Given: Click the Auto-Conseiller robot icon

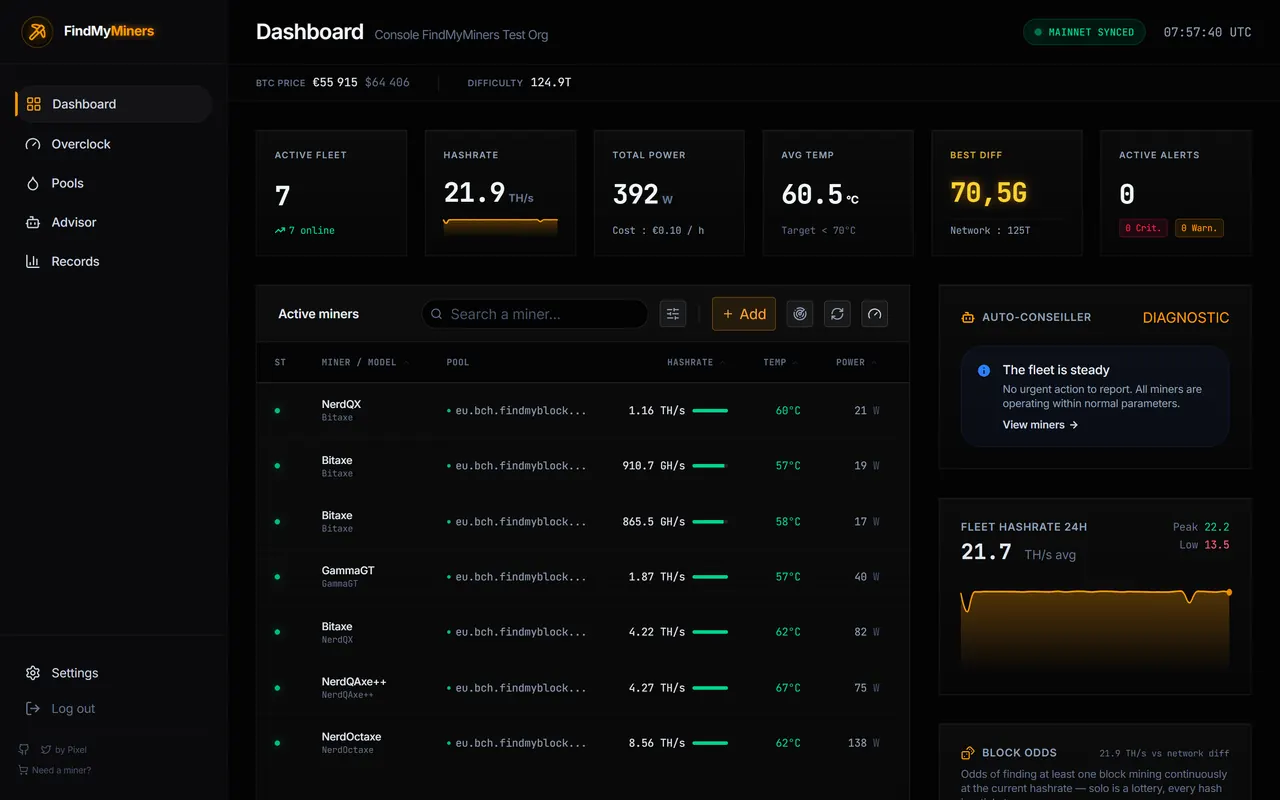Looking at the screenshot, I should pyautogui.click(x=967, y=317).
